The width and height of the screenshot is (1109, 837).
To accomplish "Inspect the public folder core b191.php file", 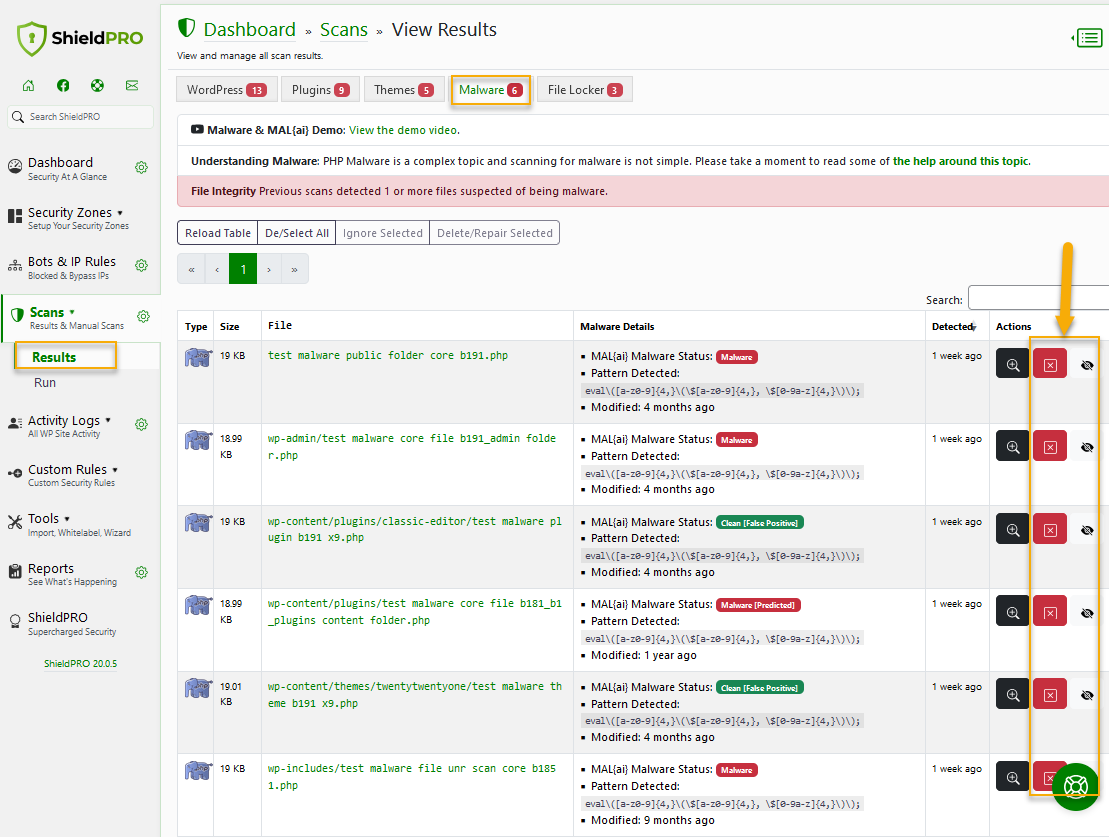I will pyautogui.click(x=1012, y=364).
